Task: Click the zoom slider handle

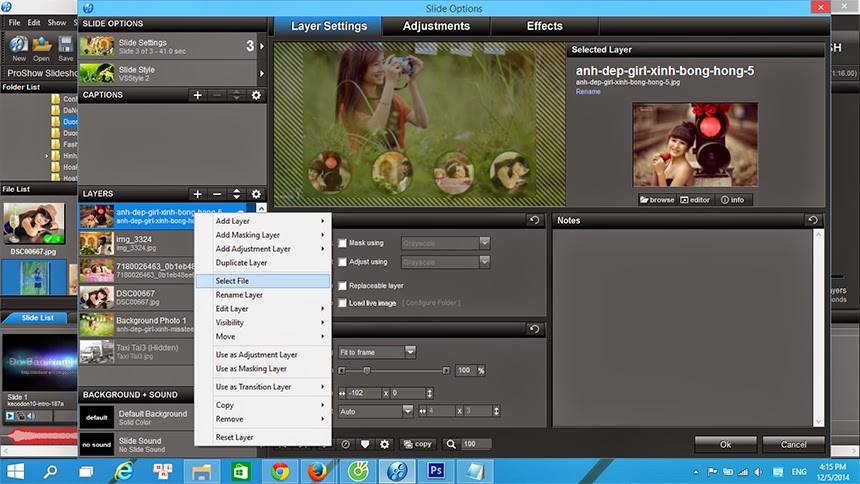Action: (367, 370)
